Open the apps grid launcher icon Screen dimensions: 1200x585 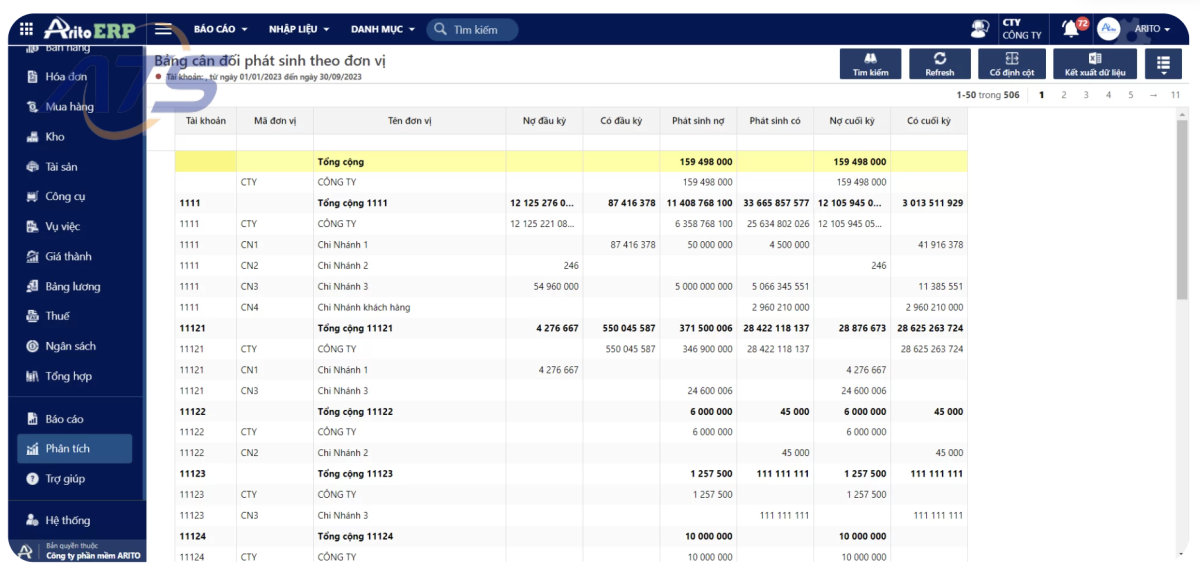[26, 30]
